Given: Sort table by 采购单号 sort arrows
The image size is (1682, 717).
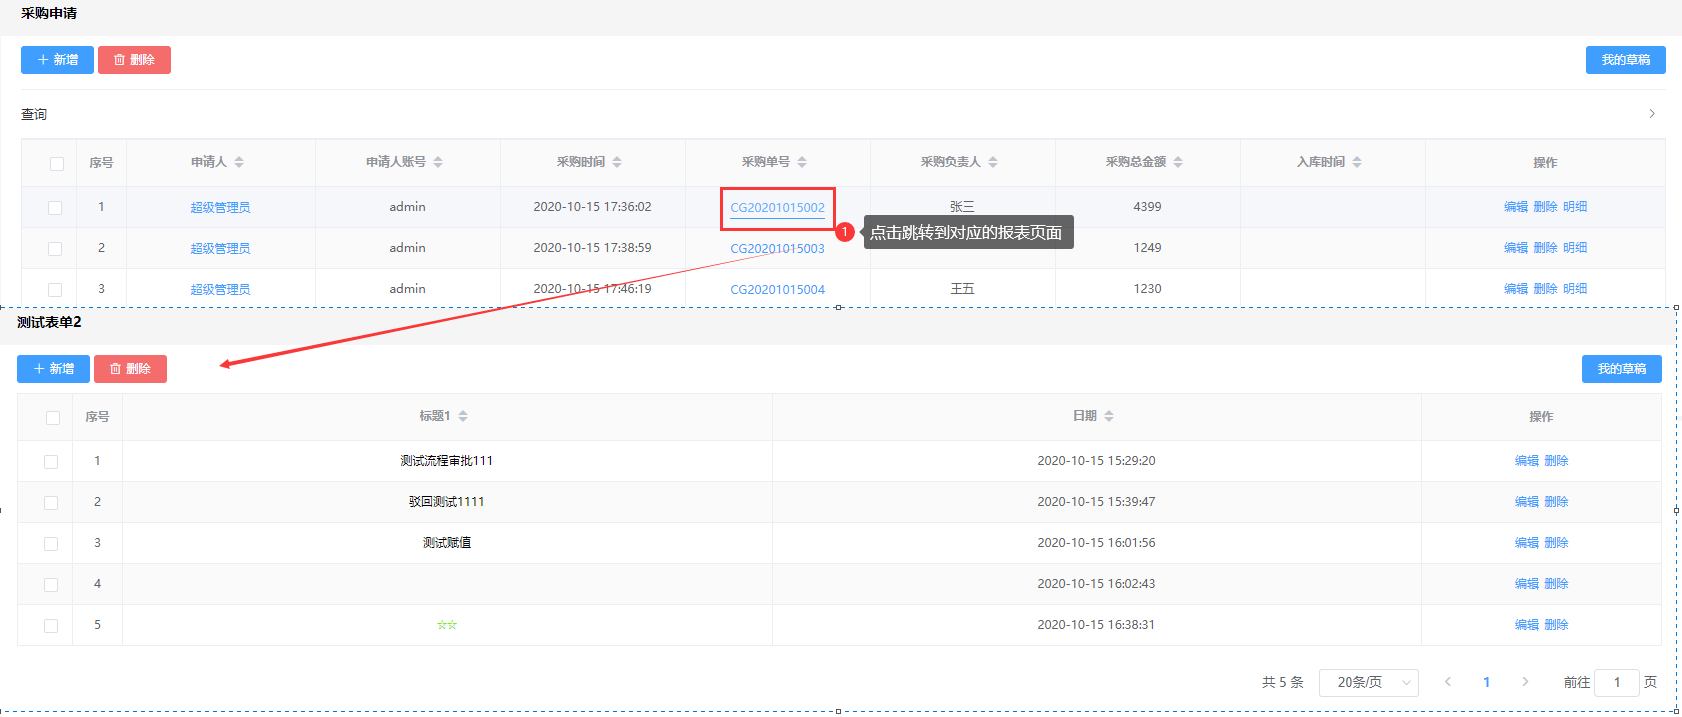Looking at the screenshot, I should click(802, 162).
